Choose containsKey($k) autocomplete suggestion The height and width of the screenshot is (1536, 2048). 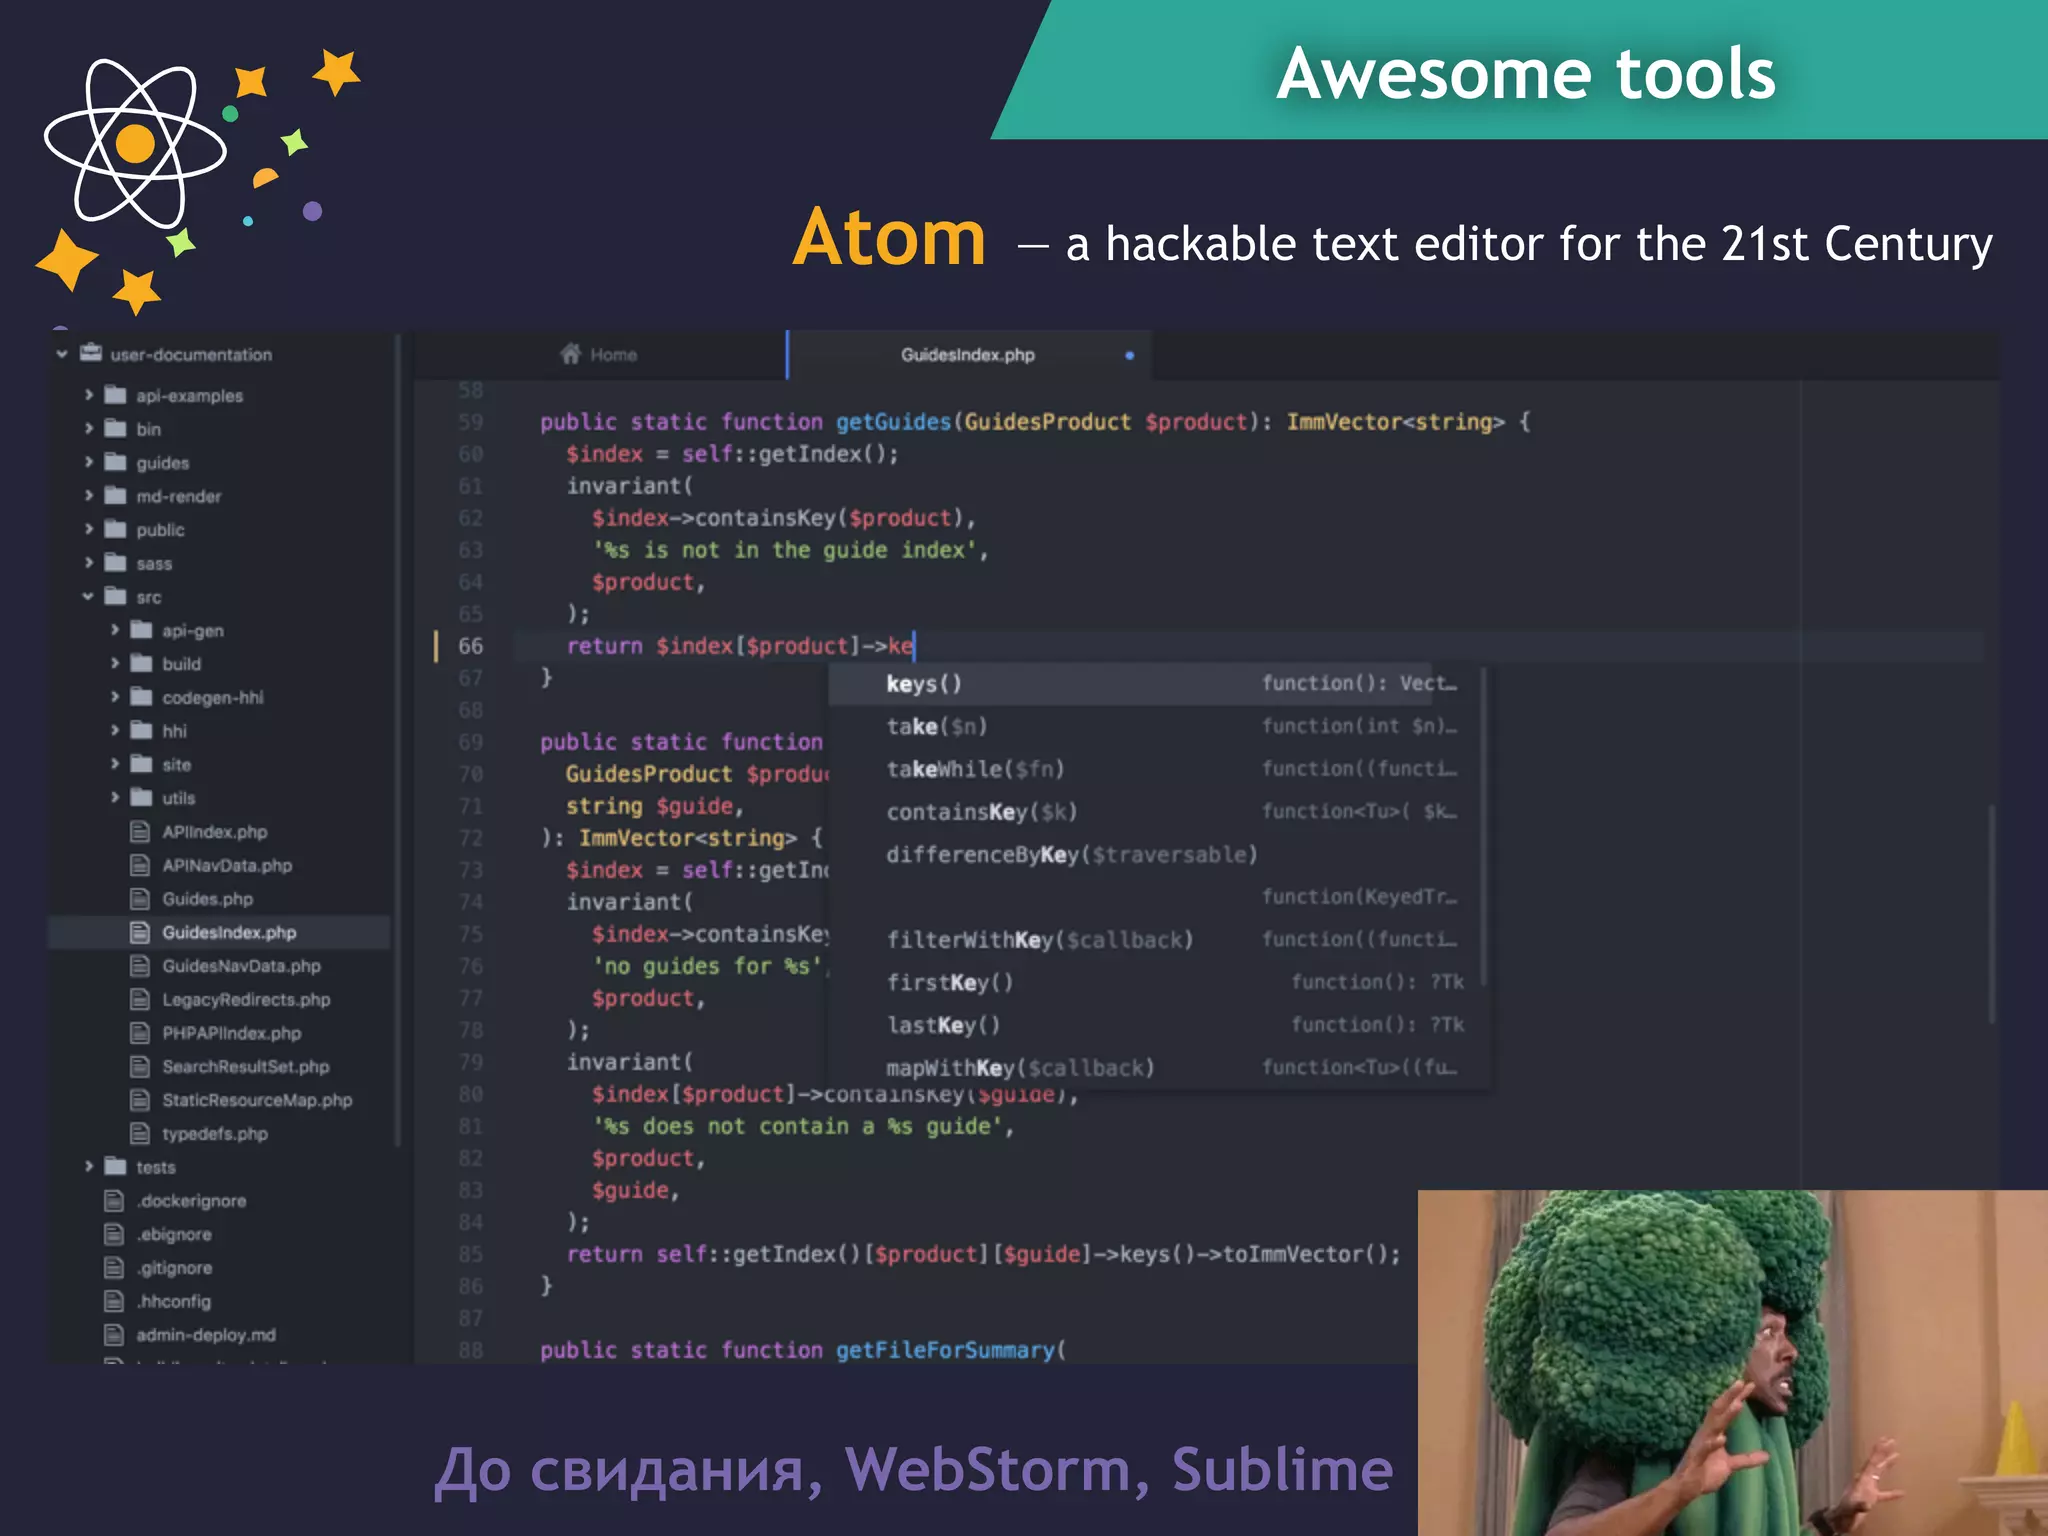point(1155,812)
